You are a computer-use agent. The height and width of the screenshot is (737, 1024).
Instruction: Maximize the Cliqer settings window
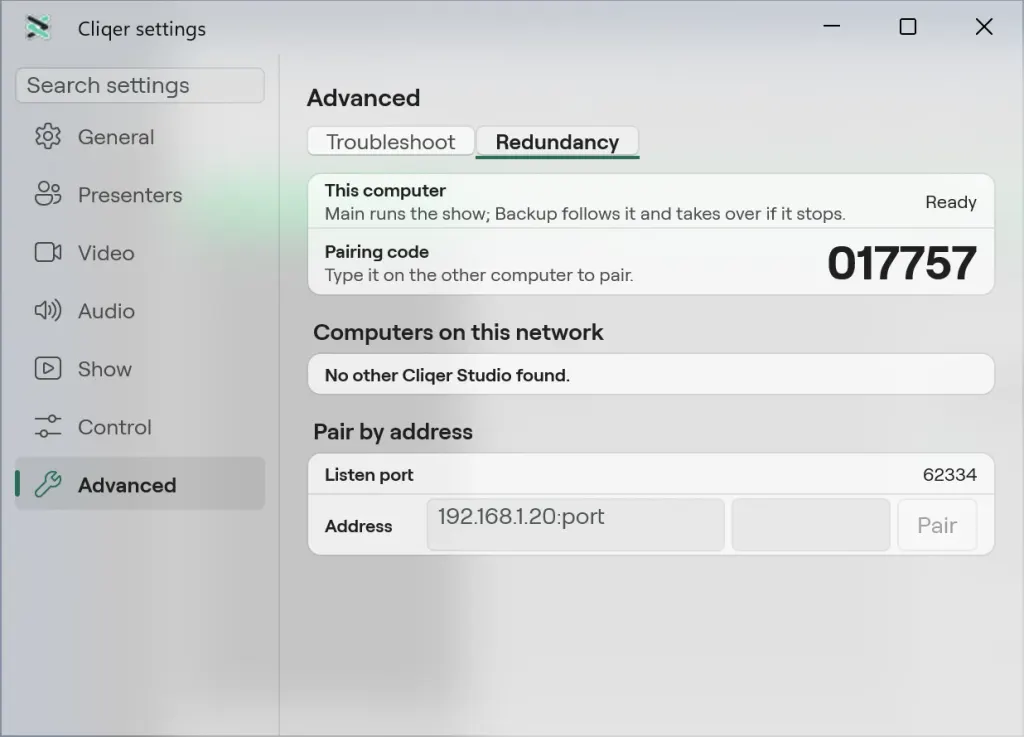[908, 27]
